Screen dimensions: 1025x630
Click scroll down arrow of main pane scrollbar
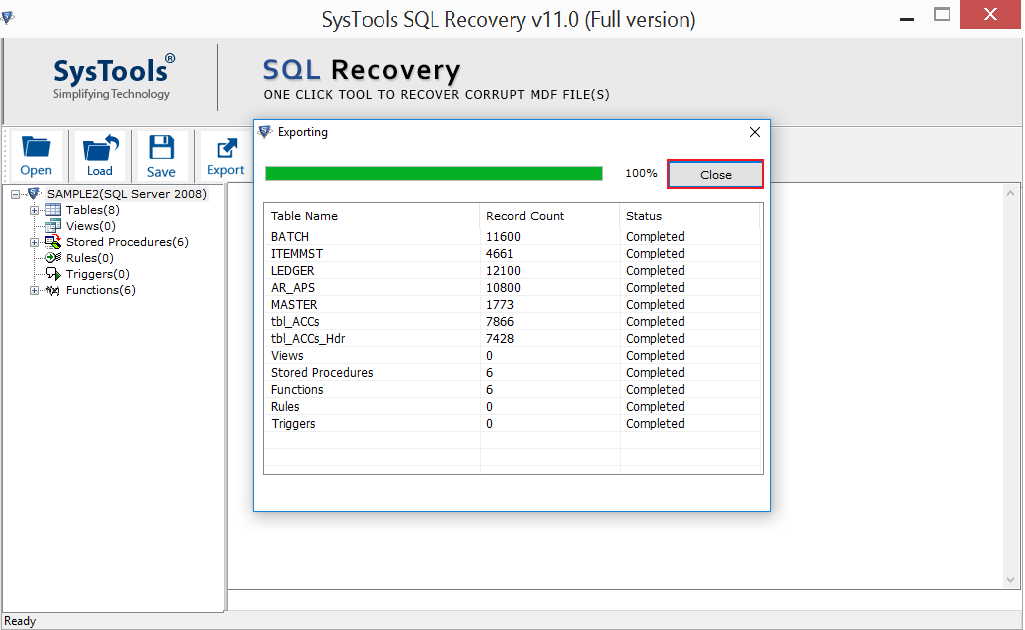tap(1011, 580)
